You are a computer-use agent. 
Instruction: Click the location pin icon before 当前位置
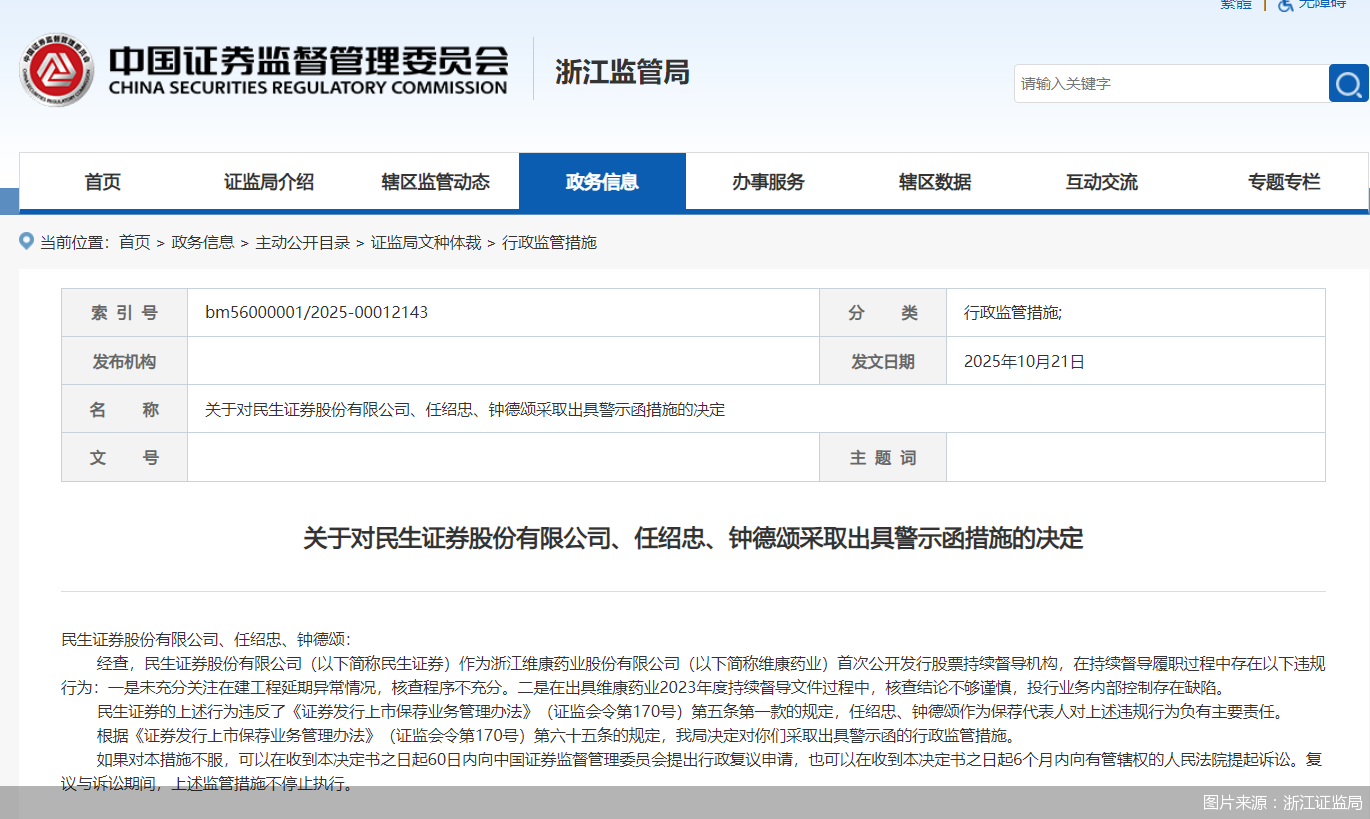pyautogui.click(x=27, y=241)
